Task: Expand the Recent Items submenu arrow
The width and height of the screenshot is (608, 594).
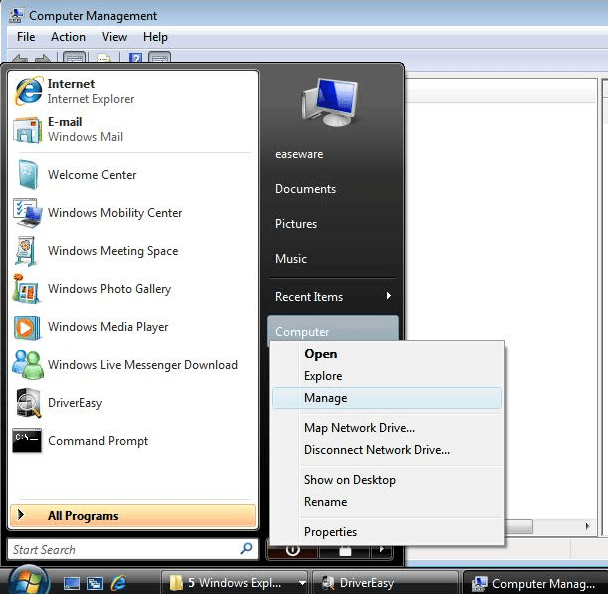Action: pyautogui.click(x=389, y=296)
